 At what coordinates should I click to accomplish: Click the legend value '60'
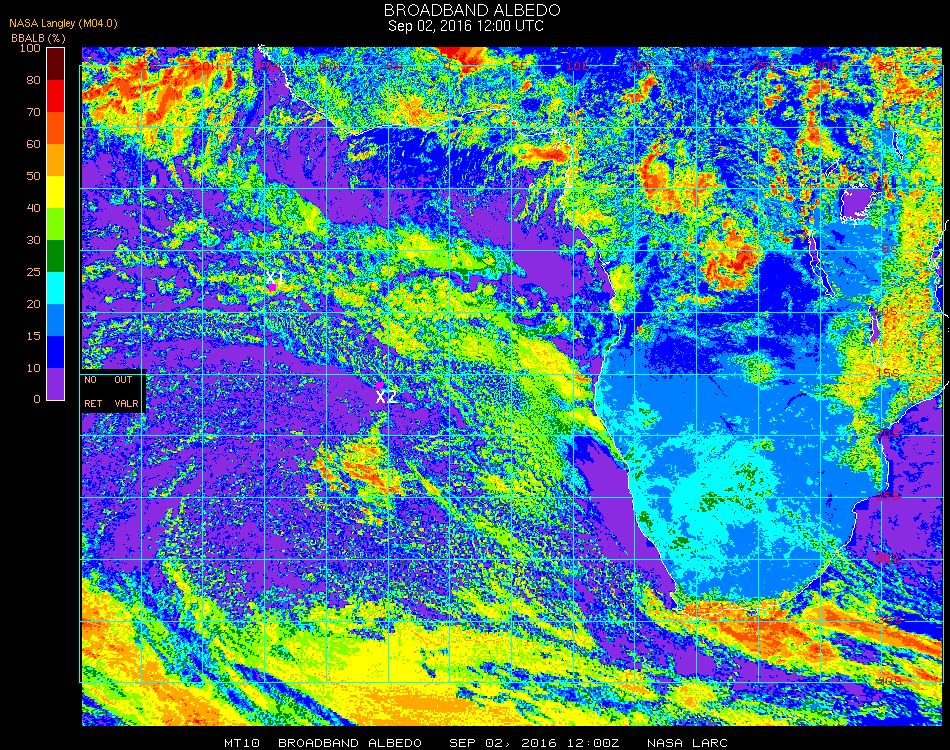[33, 144]
